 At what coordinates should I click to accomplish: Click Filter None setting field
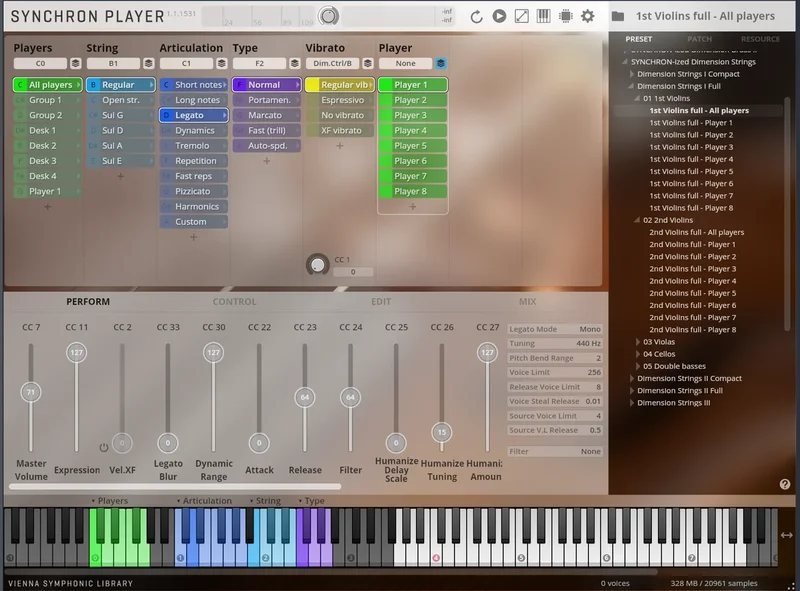pyautogui.click(x=555, y=451)
